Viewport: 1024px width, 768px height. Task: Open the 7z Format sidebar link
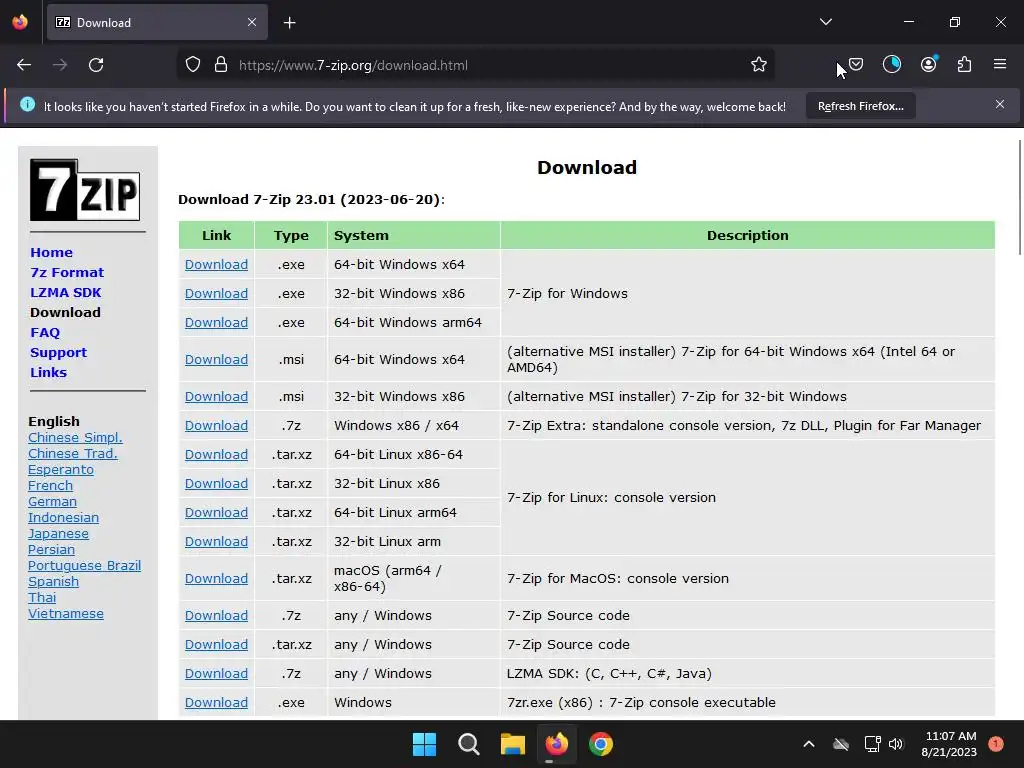[67, 272]
